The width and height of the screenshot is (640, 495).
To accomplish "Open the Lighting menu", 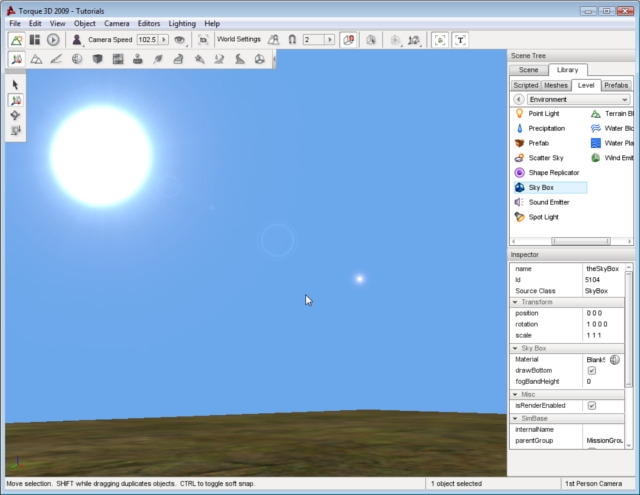I will 181,23.
